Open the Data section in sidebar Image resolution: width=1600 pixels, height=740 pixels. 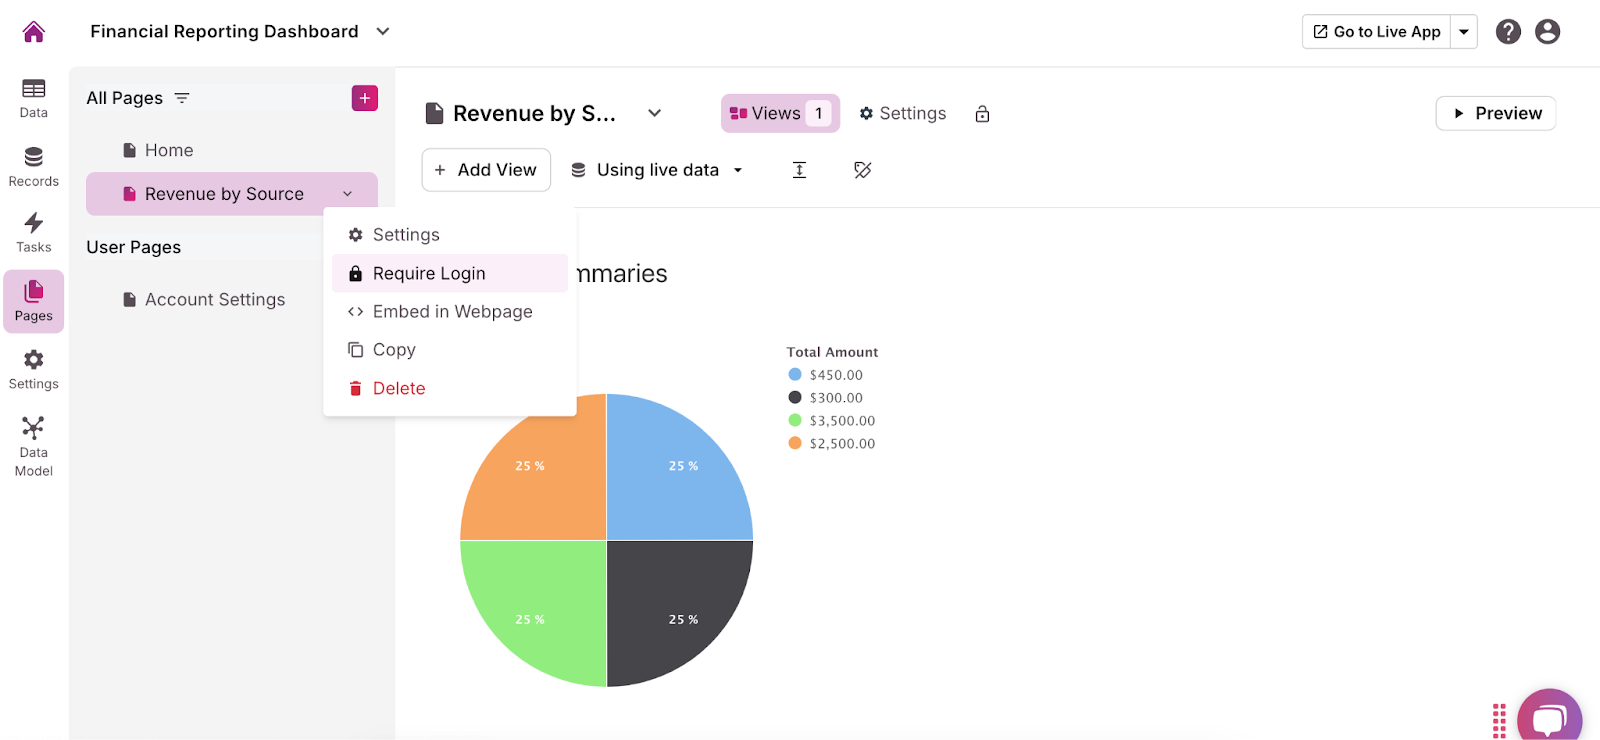[x=34, y=98]
